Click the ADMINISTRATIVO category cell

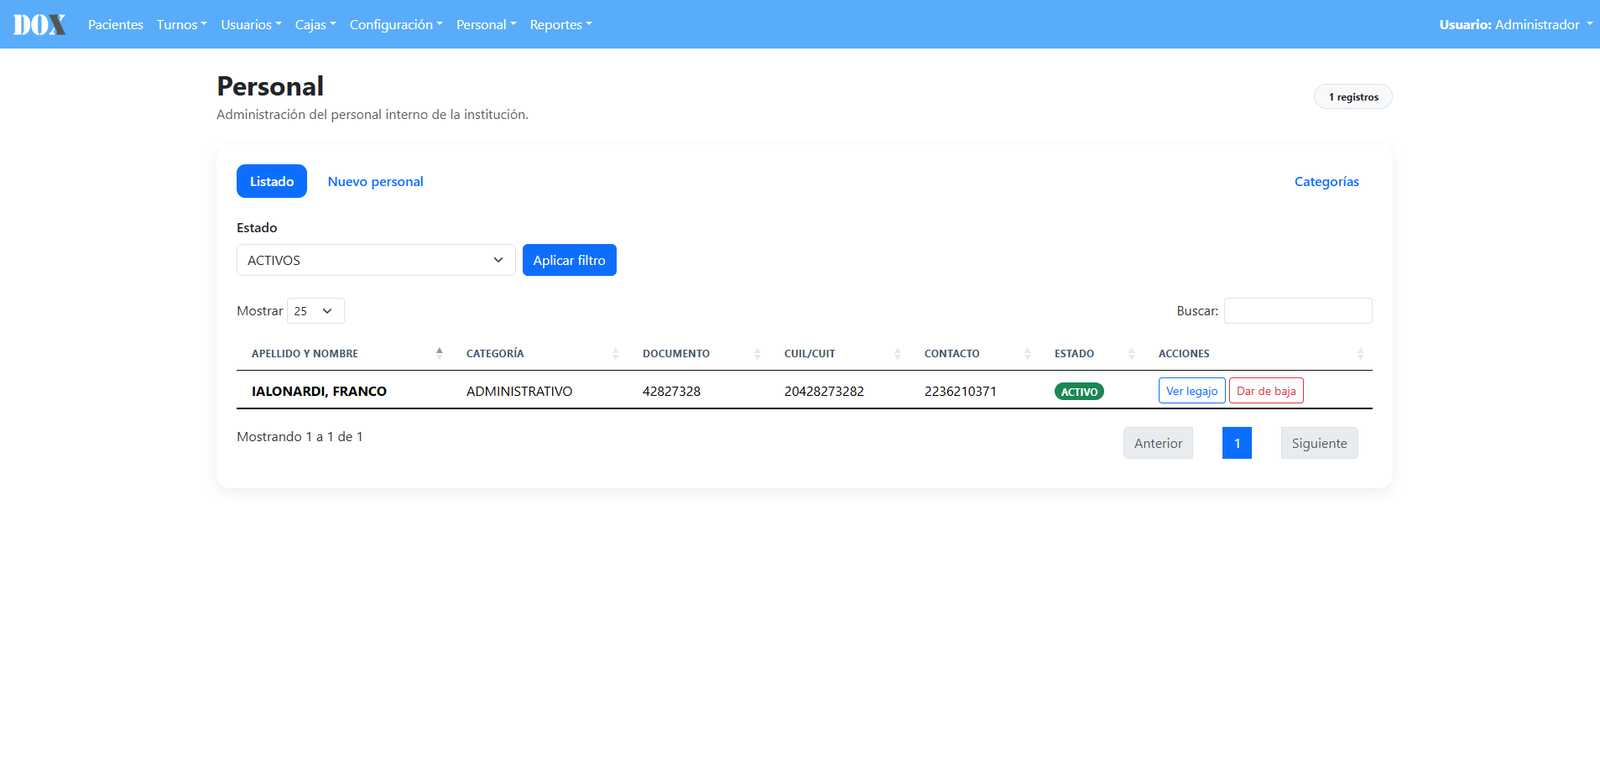pos(519,391)
